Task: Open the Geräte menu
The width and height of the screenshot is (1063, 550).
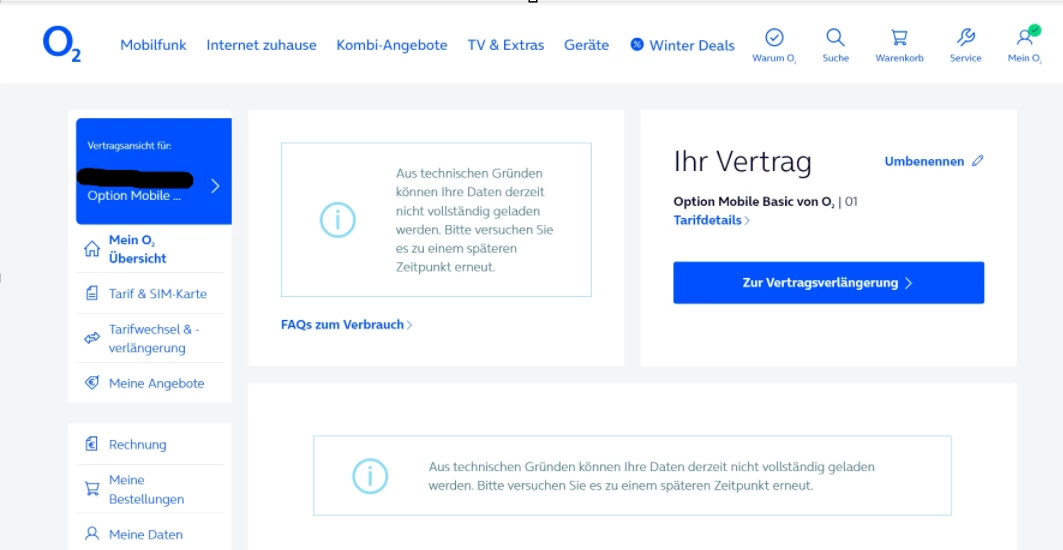Action: point(586,45)
